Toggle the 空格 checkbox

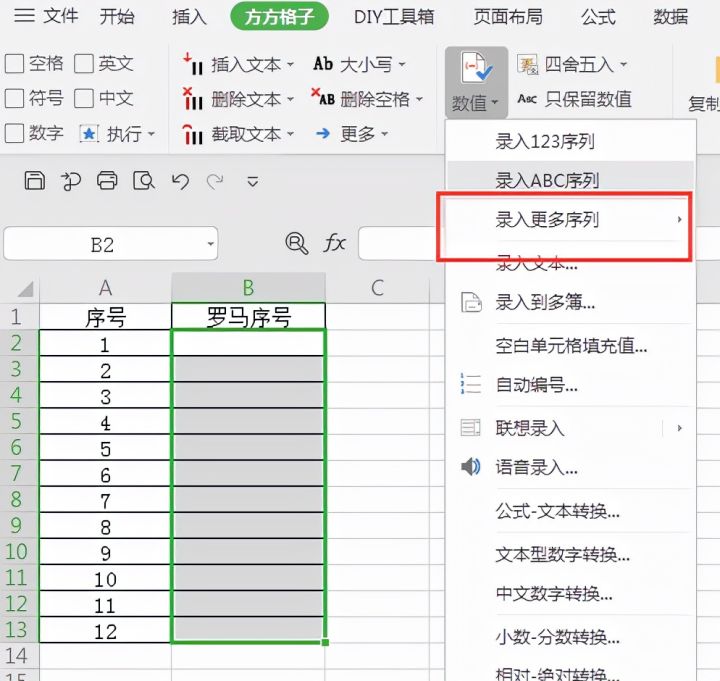click(x=14, y=64)
